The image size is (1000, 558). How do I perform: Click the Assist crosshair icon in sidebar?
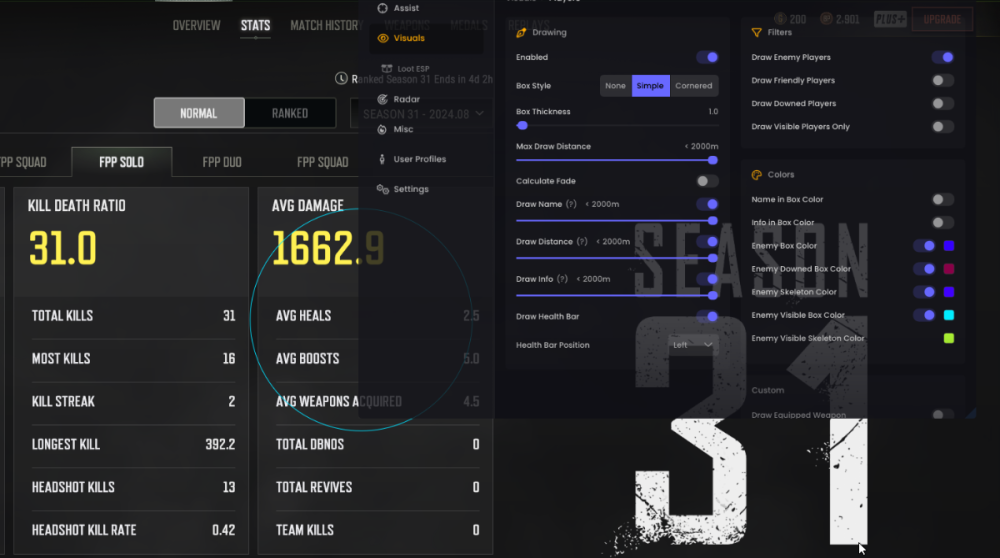pyautogui.click(x=383, y=8)
